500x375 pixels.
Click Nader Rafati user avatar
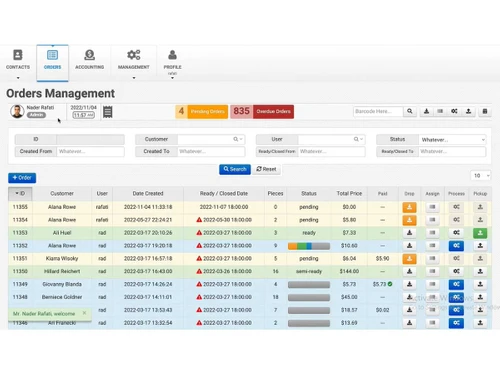coord(17,111)
